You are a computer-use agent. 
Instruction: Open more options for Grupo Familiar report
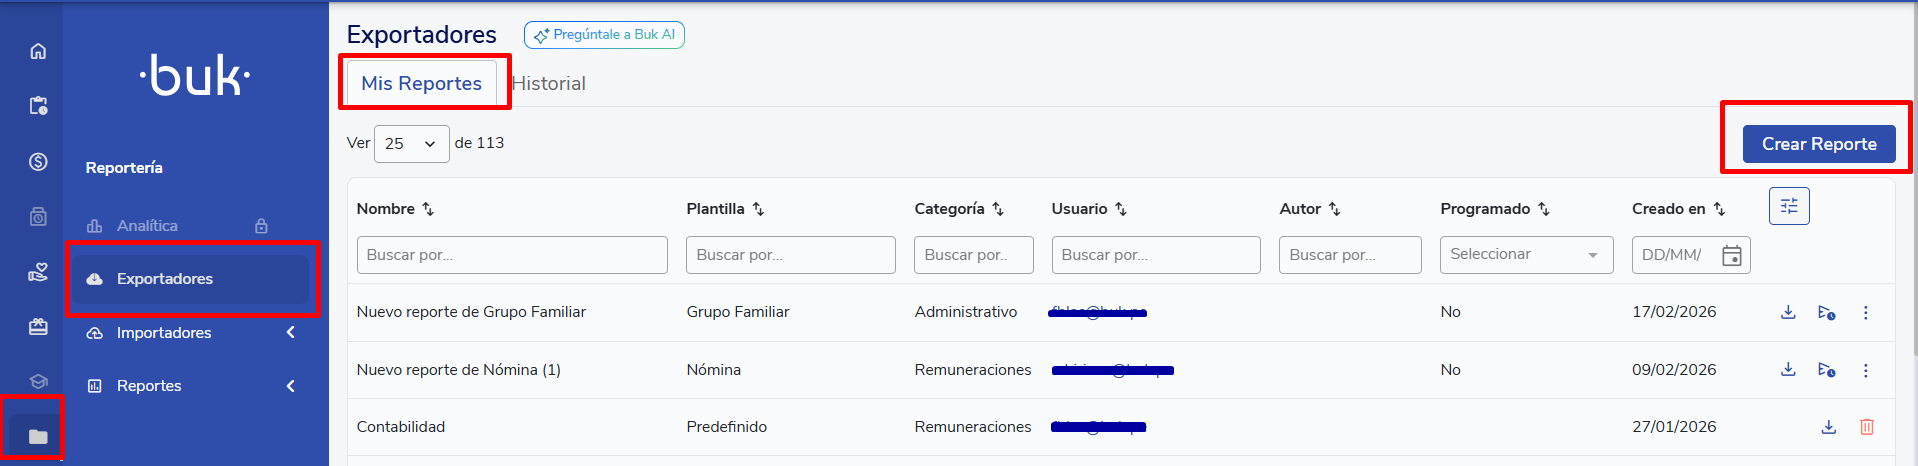point(1865,312)
